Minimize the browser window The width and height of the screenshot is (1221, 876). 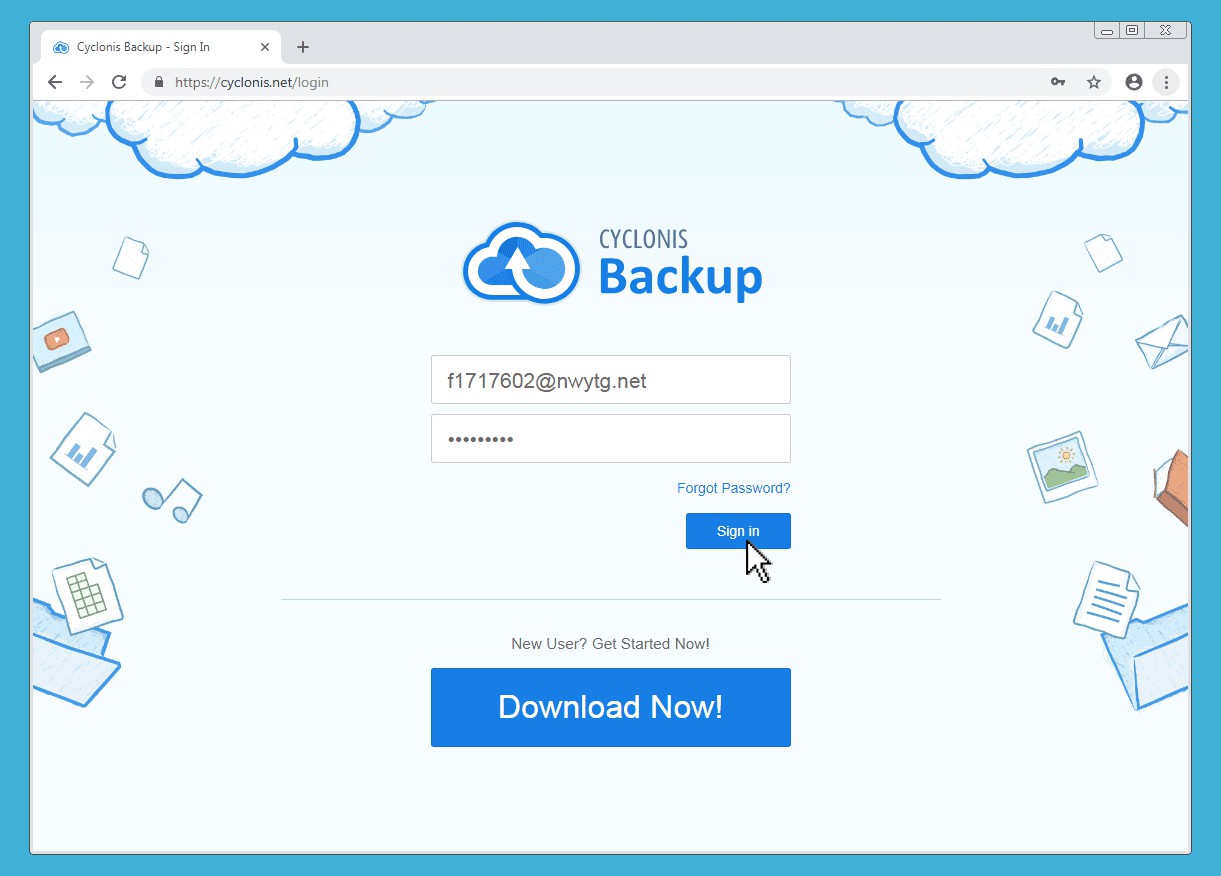tap(1105, 30)
